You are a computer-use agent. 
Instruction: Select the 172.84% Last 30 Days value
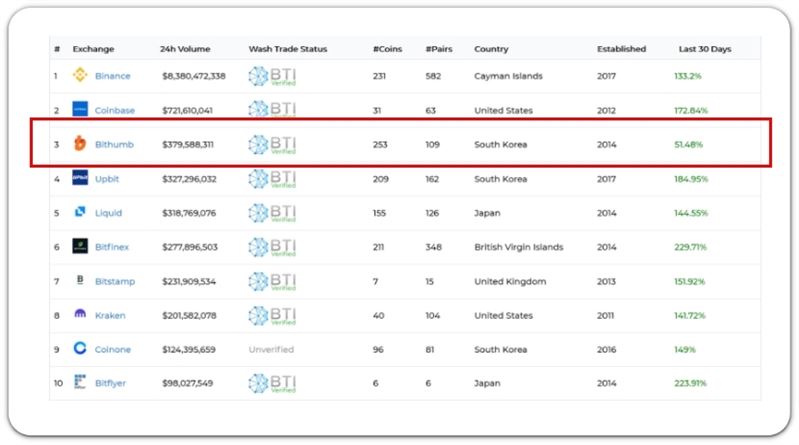[x=690, y=110]
